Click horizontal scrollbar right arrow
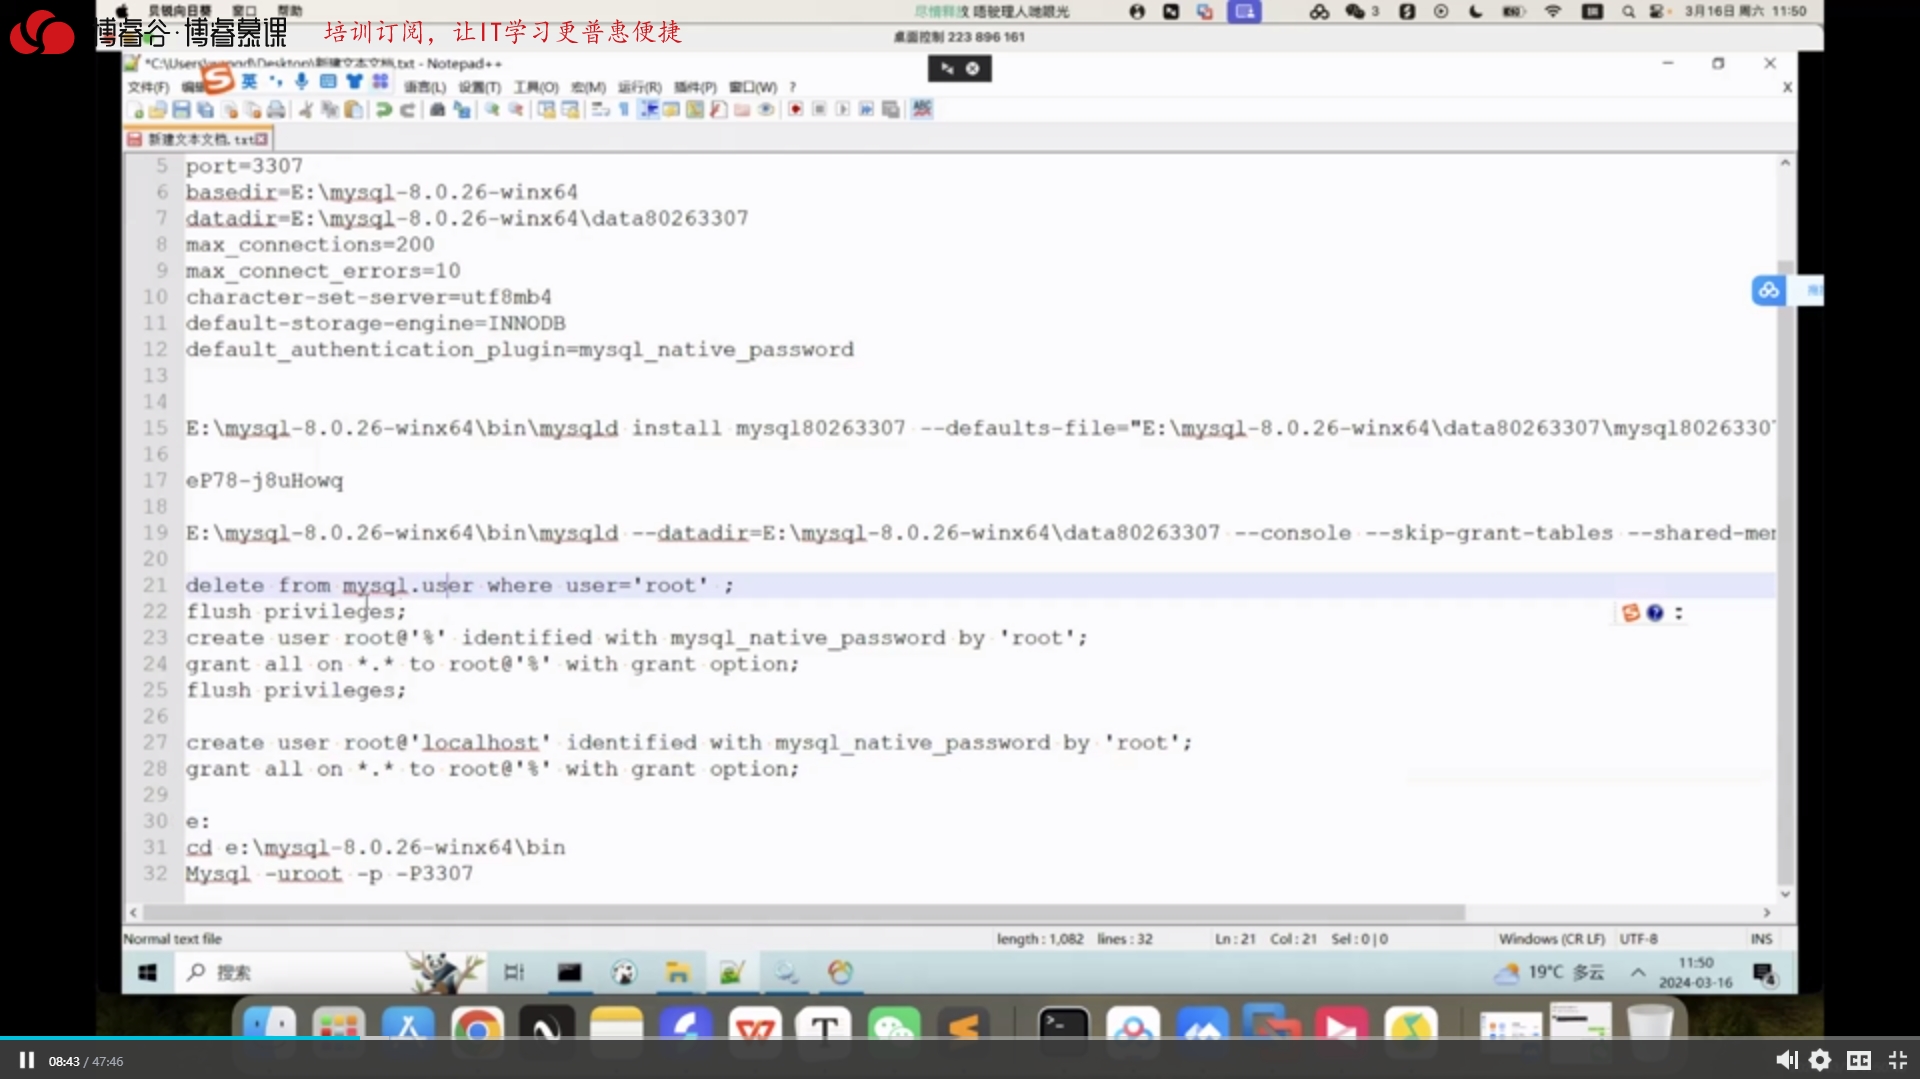Viewport: 1920px width, 1079px height. pos(1767,912)
